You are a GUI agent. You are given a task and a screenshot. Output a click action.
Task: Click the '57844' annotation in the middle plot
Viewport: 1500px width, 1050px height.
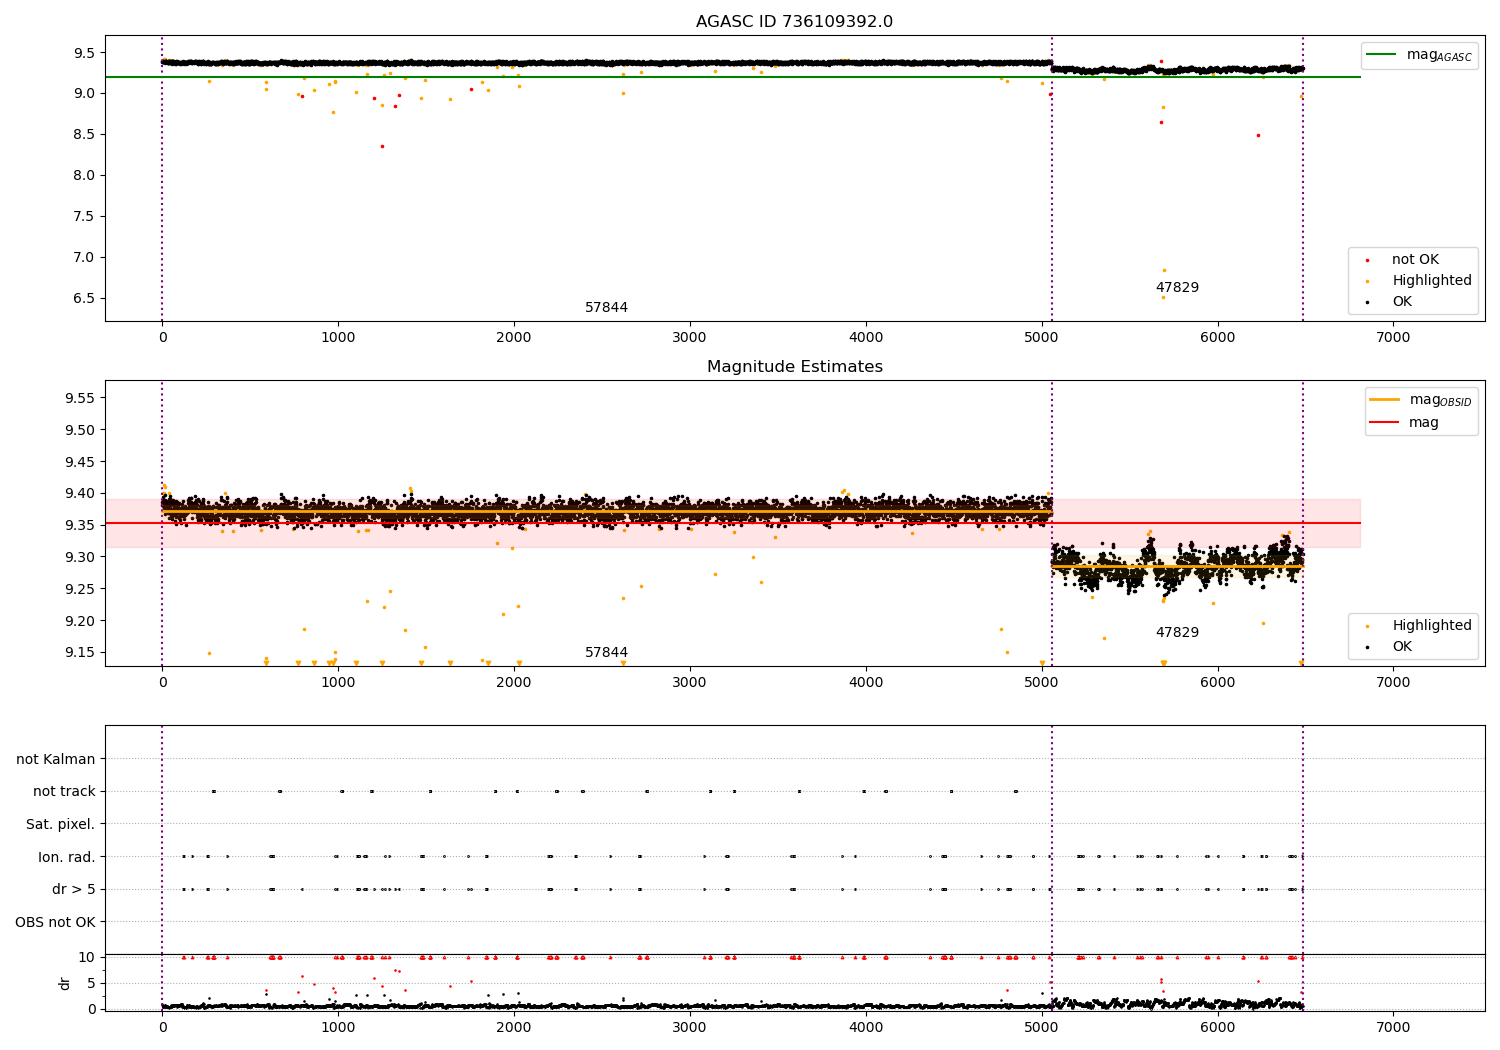pyautogui.click(x=606, y=653)
